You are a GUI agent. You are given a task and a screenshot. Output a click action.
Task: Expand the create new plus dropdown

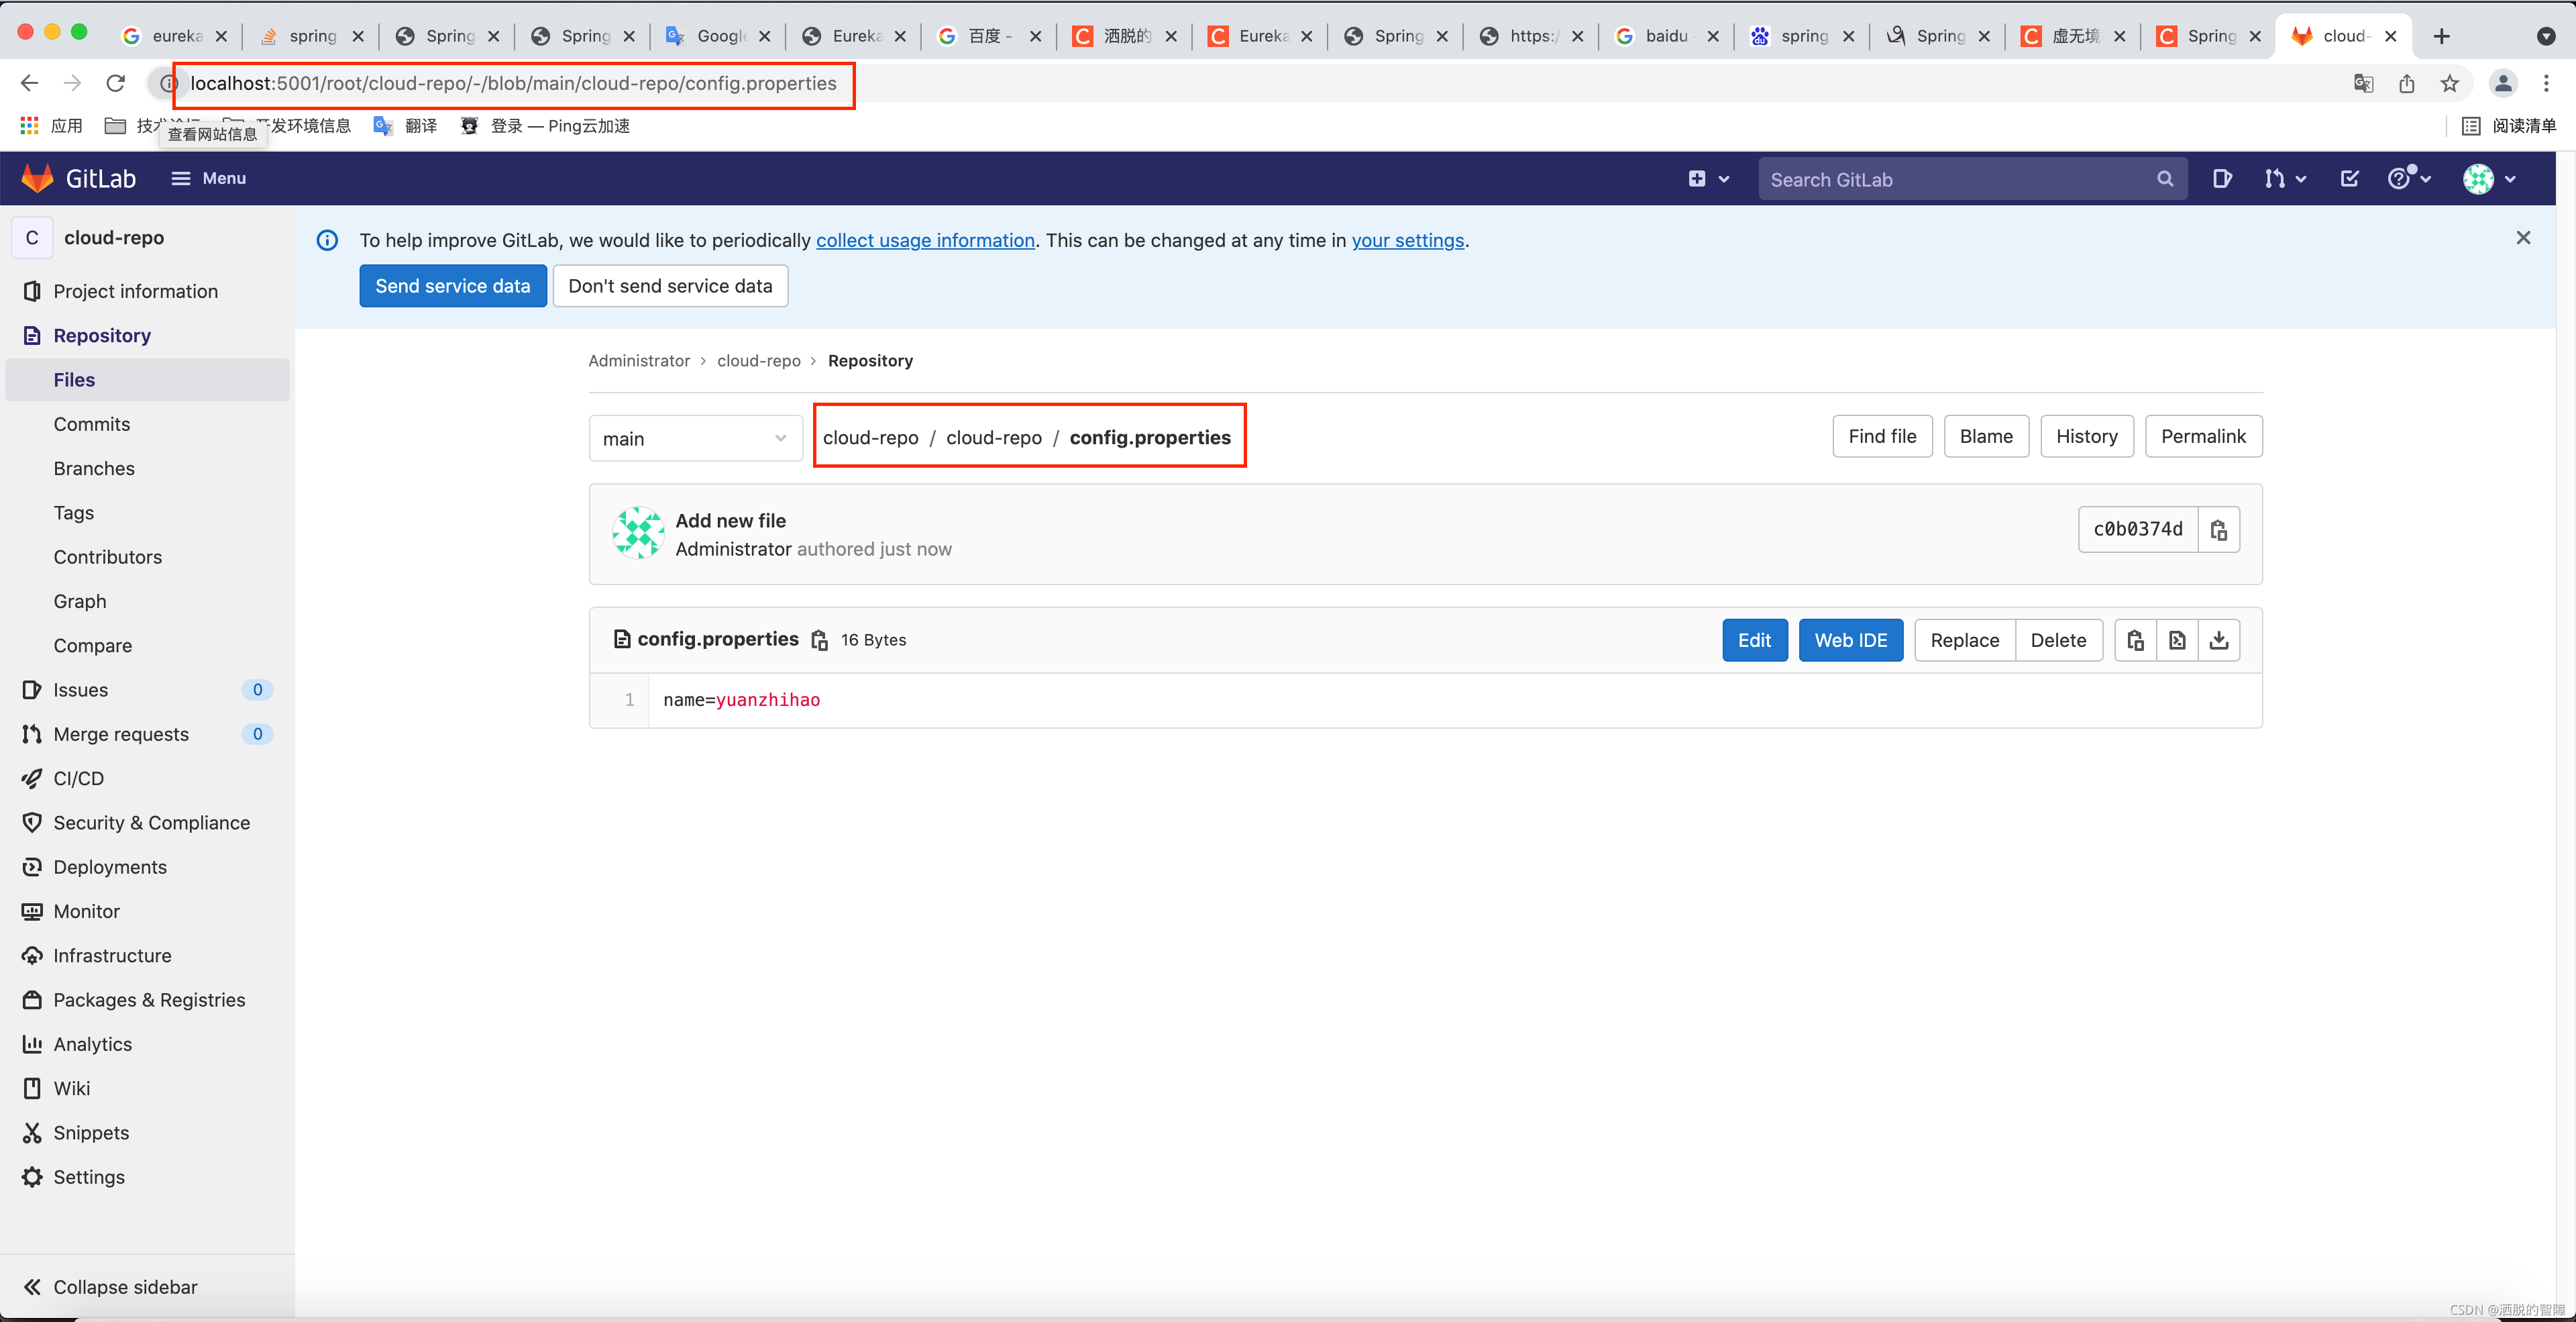[1708, 179]
